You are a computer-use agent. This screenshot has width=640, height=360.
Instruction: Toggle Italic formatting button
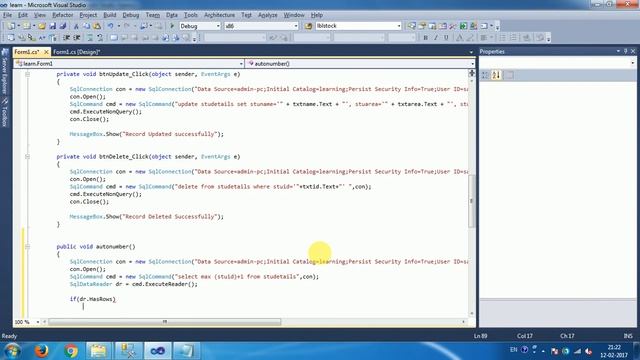tap(436, 38)
